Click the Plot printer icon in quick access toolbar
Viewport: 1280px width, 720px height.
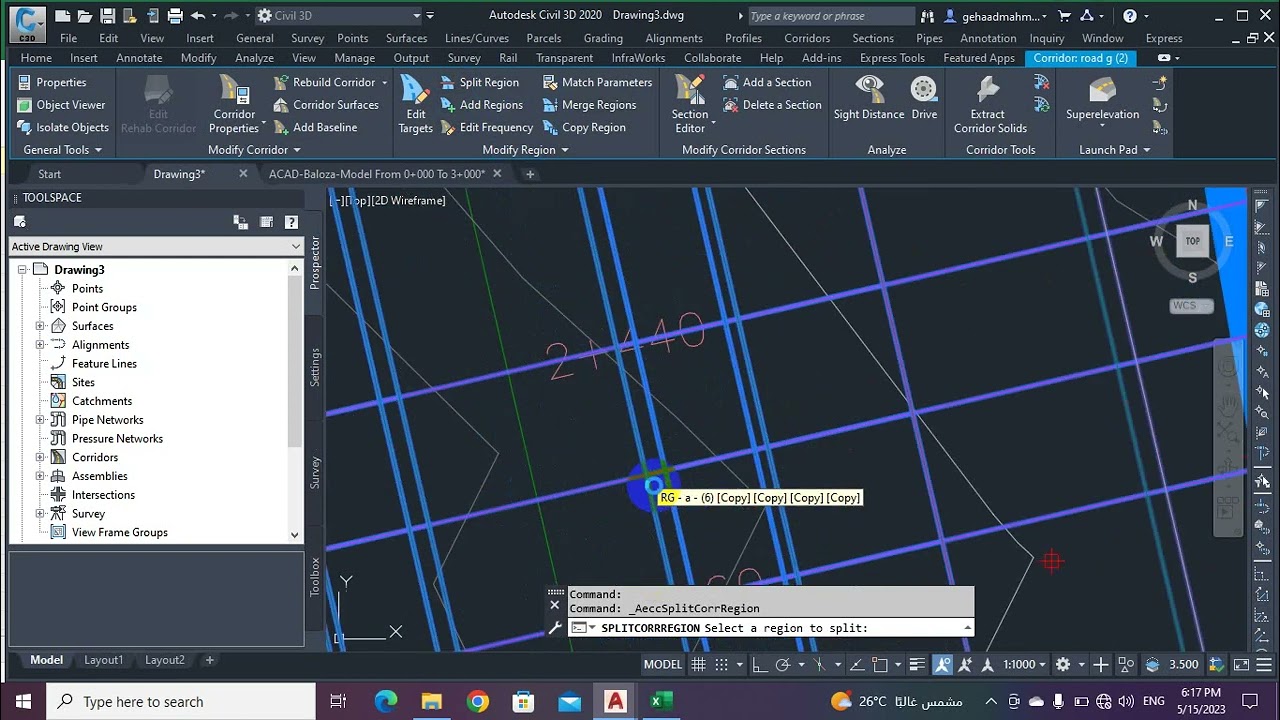click(x=175, y=16)
